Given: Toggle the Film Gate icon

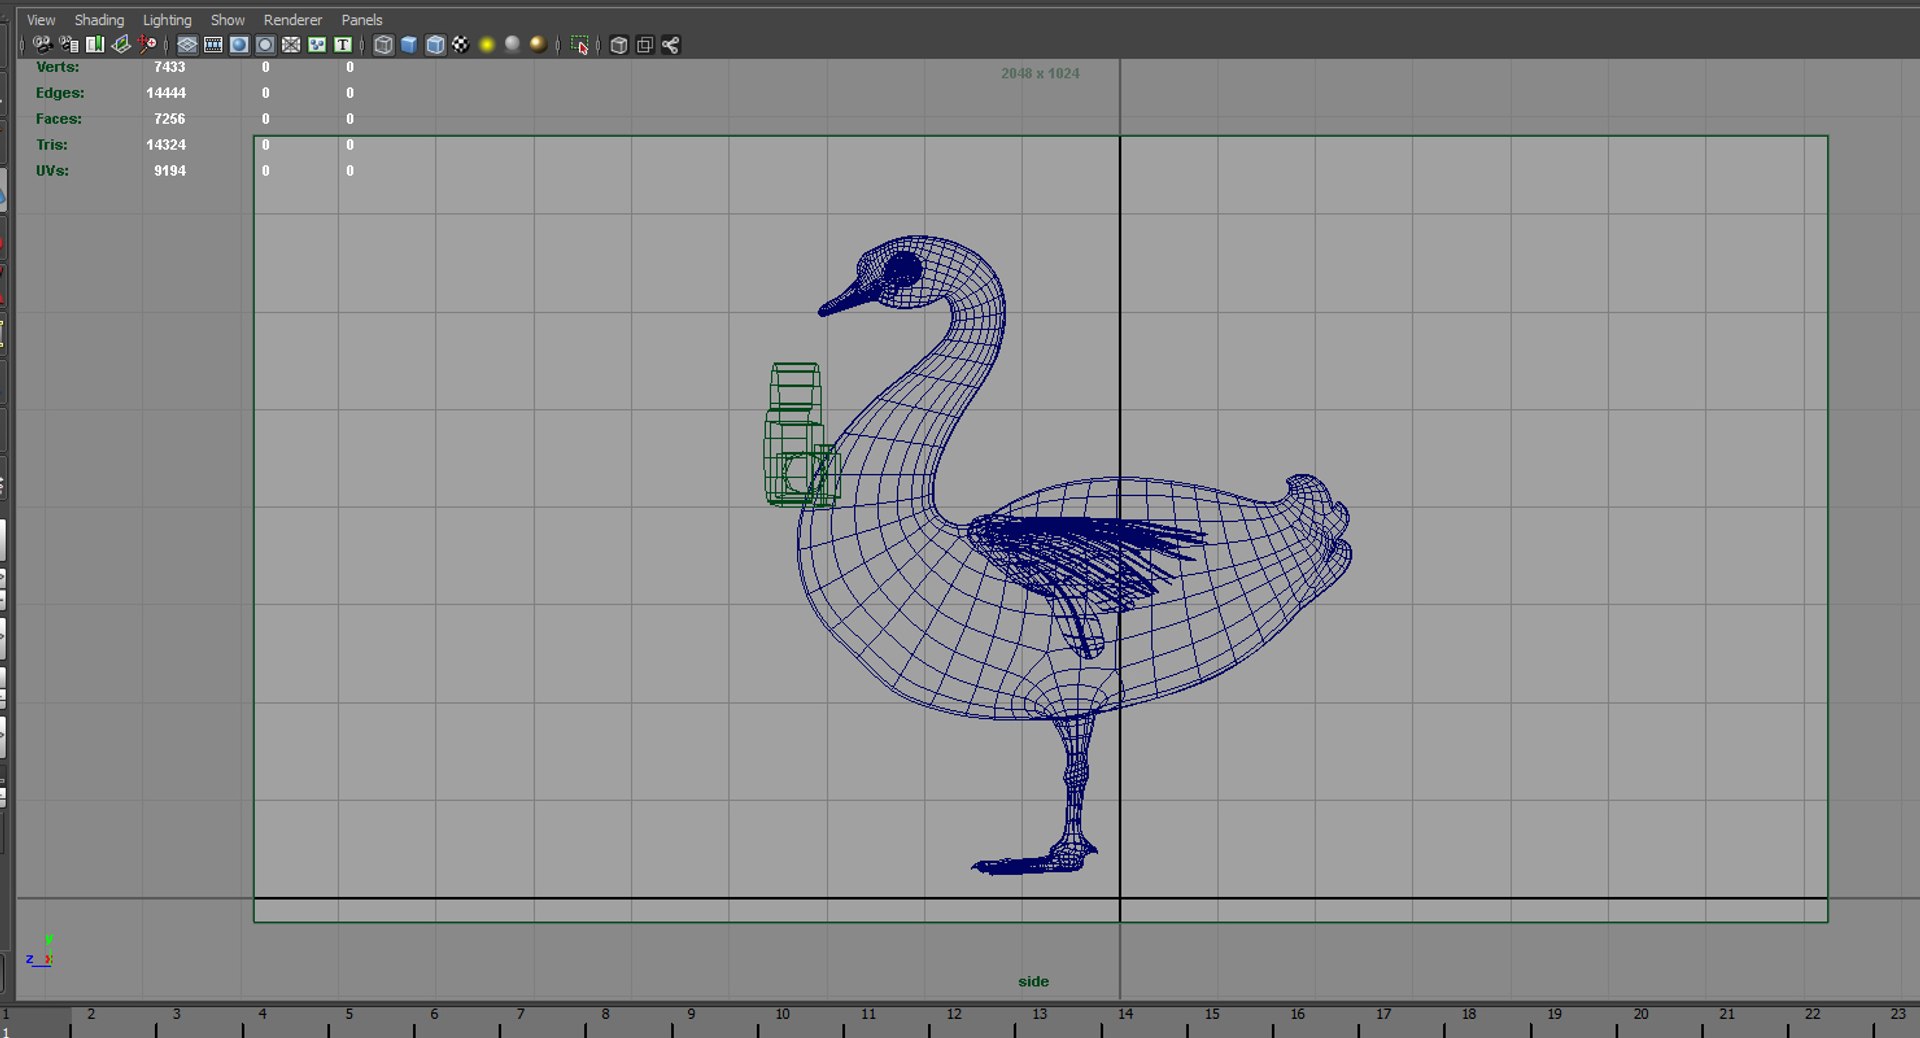Looking at the screenshot, I should (213, 44).
